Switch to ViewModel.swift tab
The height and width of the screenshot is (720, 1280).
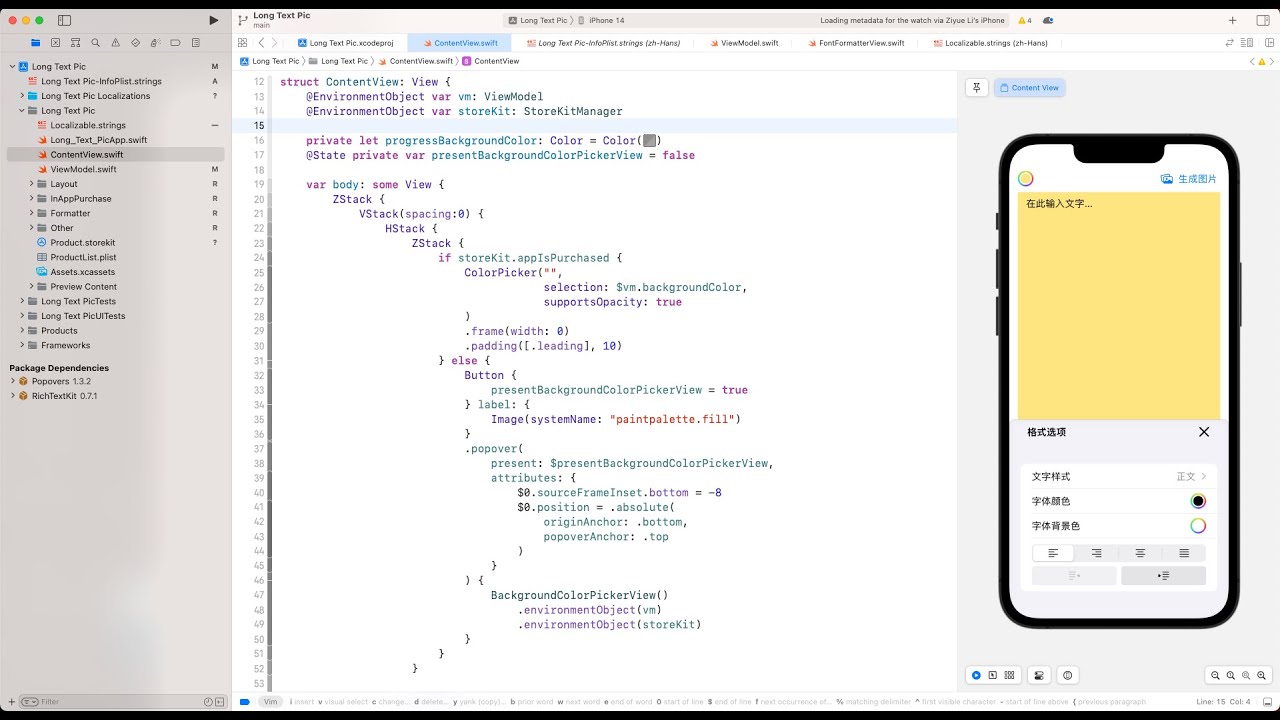coord(743,43)
